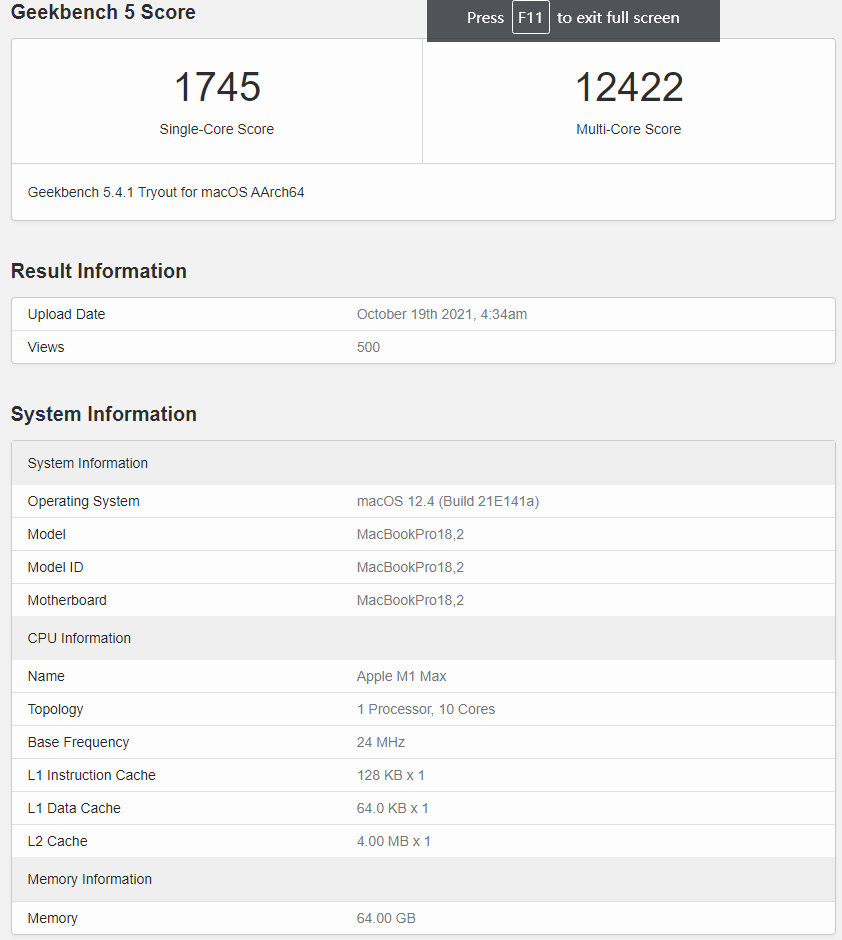Click the Apple M1 Max processor name
Screen dimensions: 842x940
pyautogui.click(x=401, y=676)
